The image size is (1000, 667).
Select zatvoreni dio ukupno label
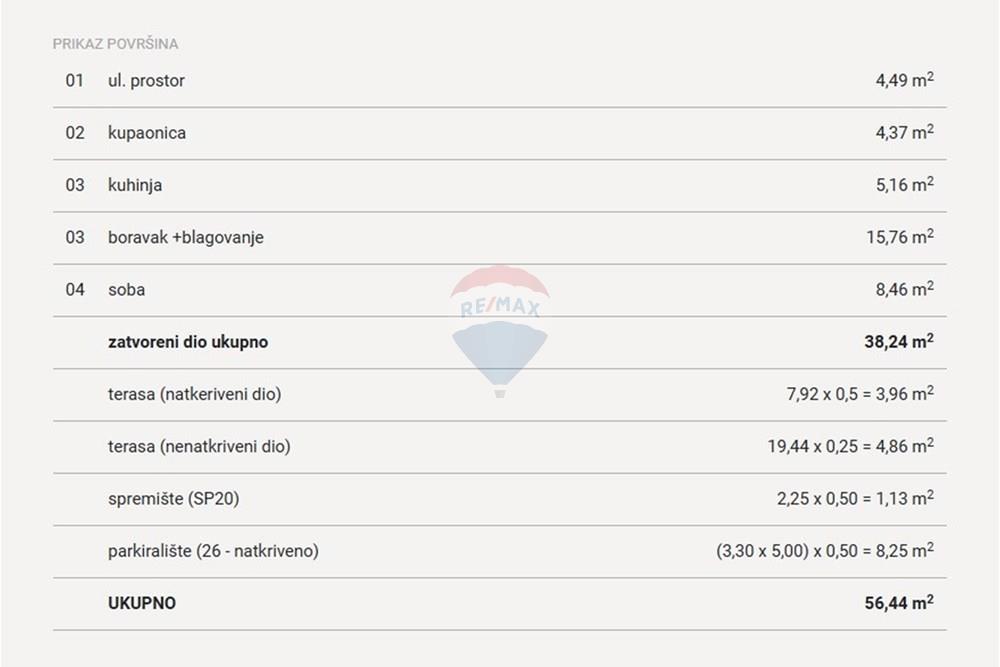(188, 342)
